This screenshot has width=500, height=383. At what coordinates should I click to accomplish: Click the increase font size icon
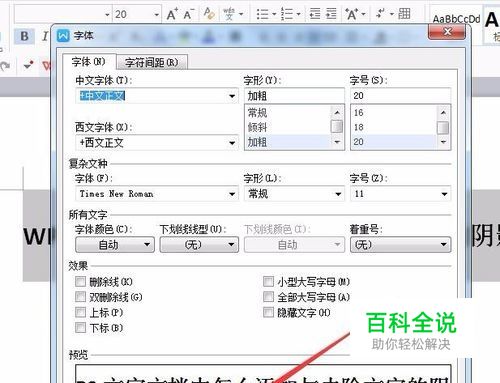172,14
